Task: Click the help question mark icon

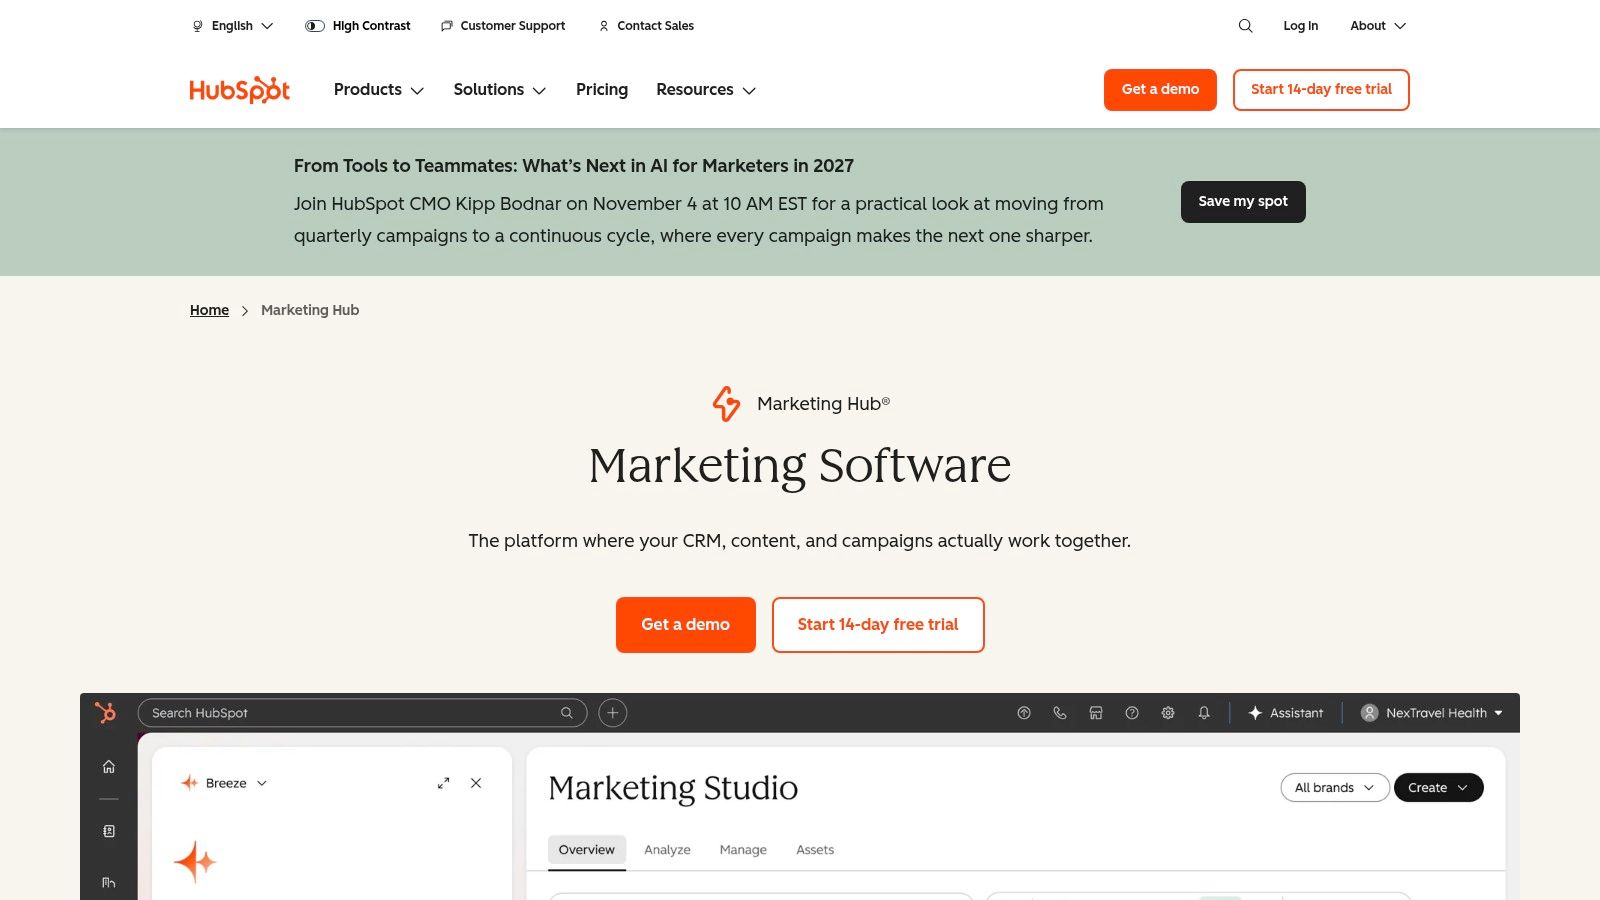Action: pos(1132,713)
